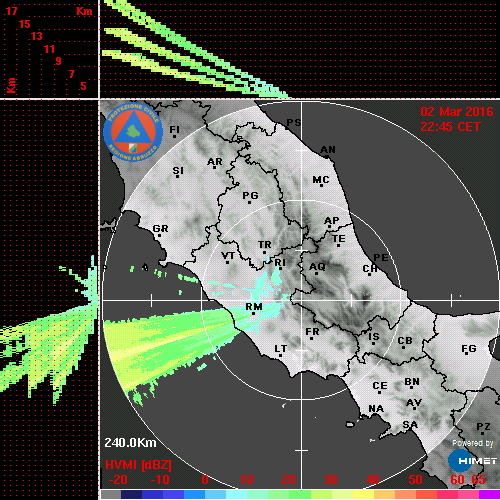Screen dimensions: 500x500
Task: Click the FI city label
Action: pyautogui.click(x=174, y=129)
